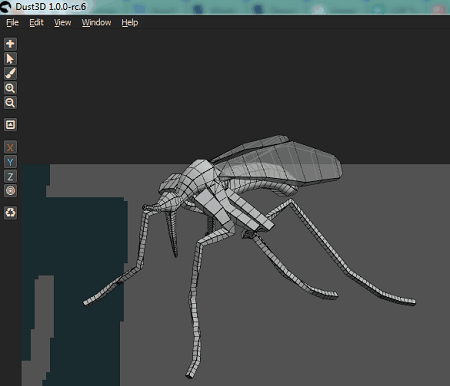Screen dimensions: 450x386
Task: Open the File menu
Action: tap(13, 23)
